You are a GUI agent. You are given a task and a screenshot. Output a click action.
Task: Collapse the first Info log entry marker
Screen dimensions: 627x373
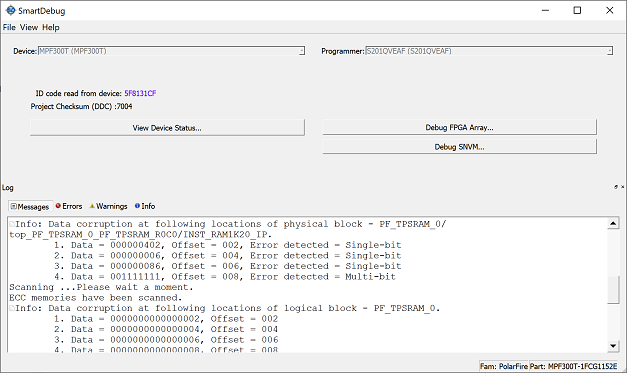pos(12,224)
